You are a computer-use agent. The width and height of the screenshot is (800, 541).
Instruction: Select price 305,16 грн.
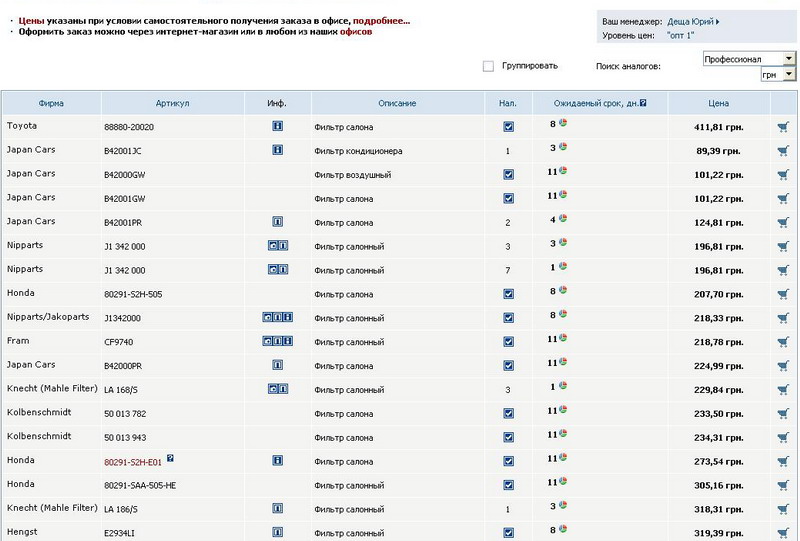tap(718, 485)
